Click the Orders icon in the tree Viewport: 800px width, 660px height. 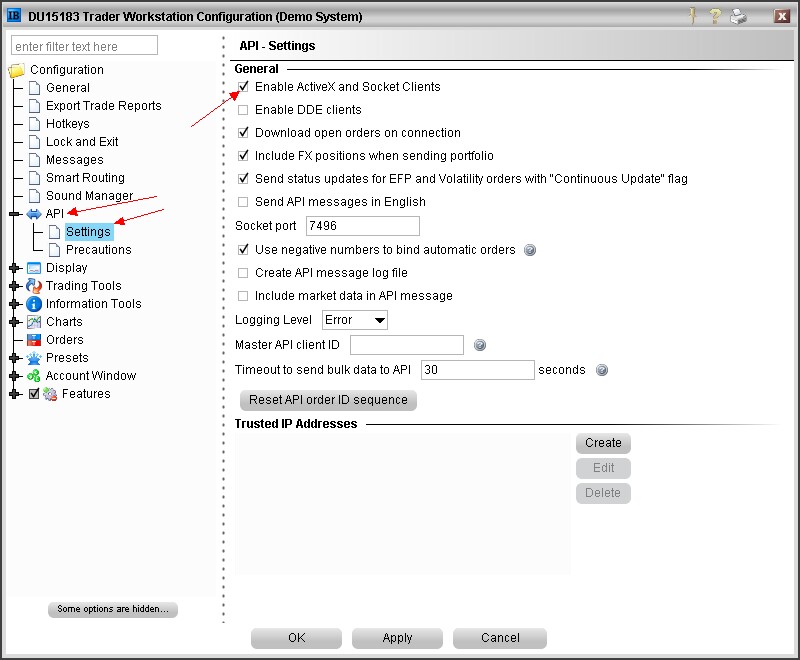pos(34,340)
